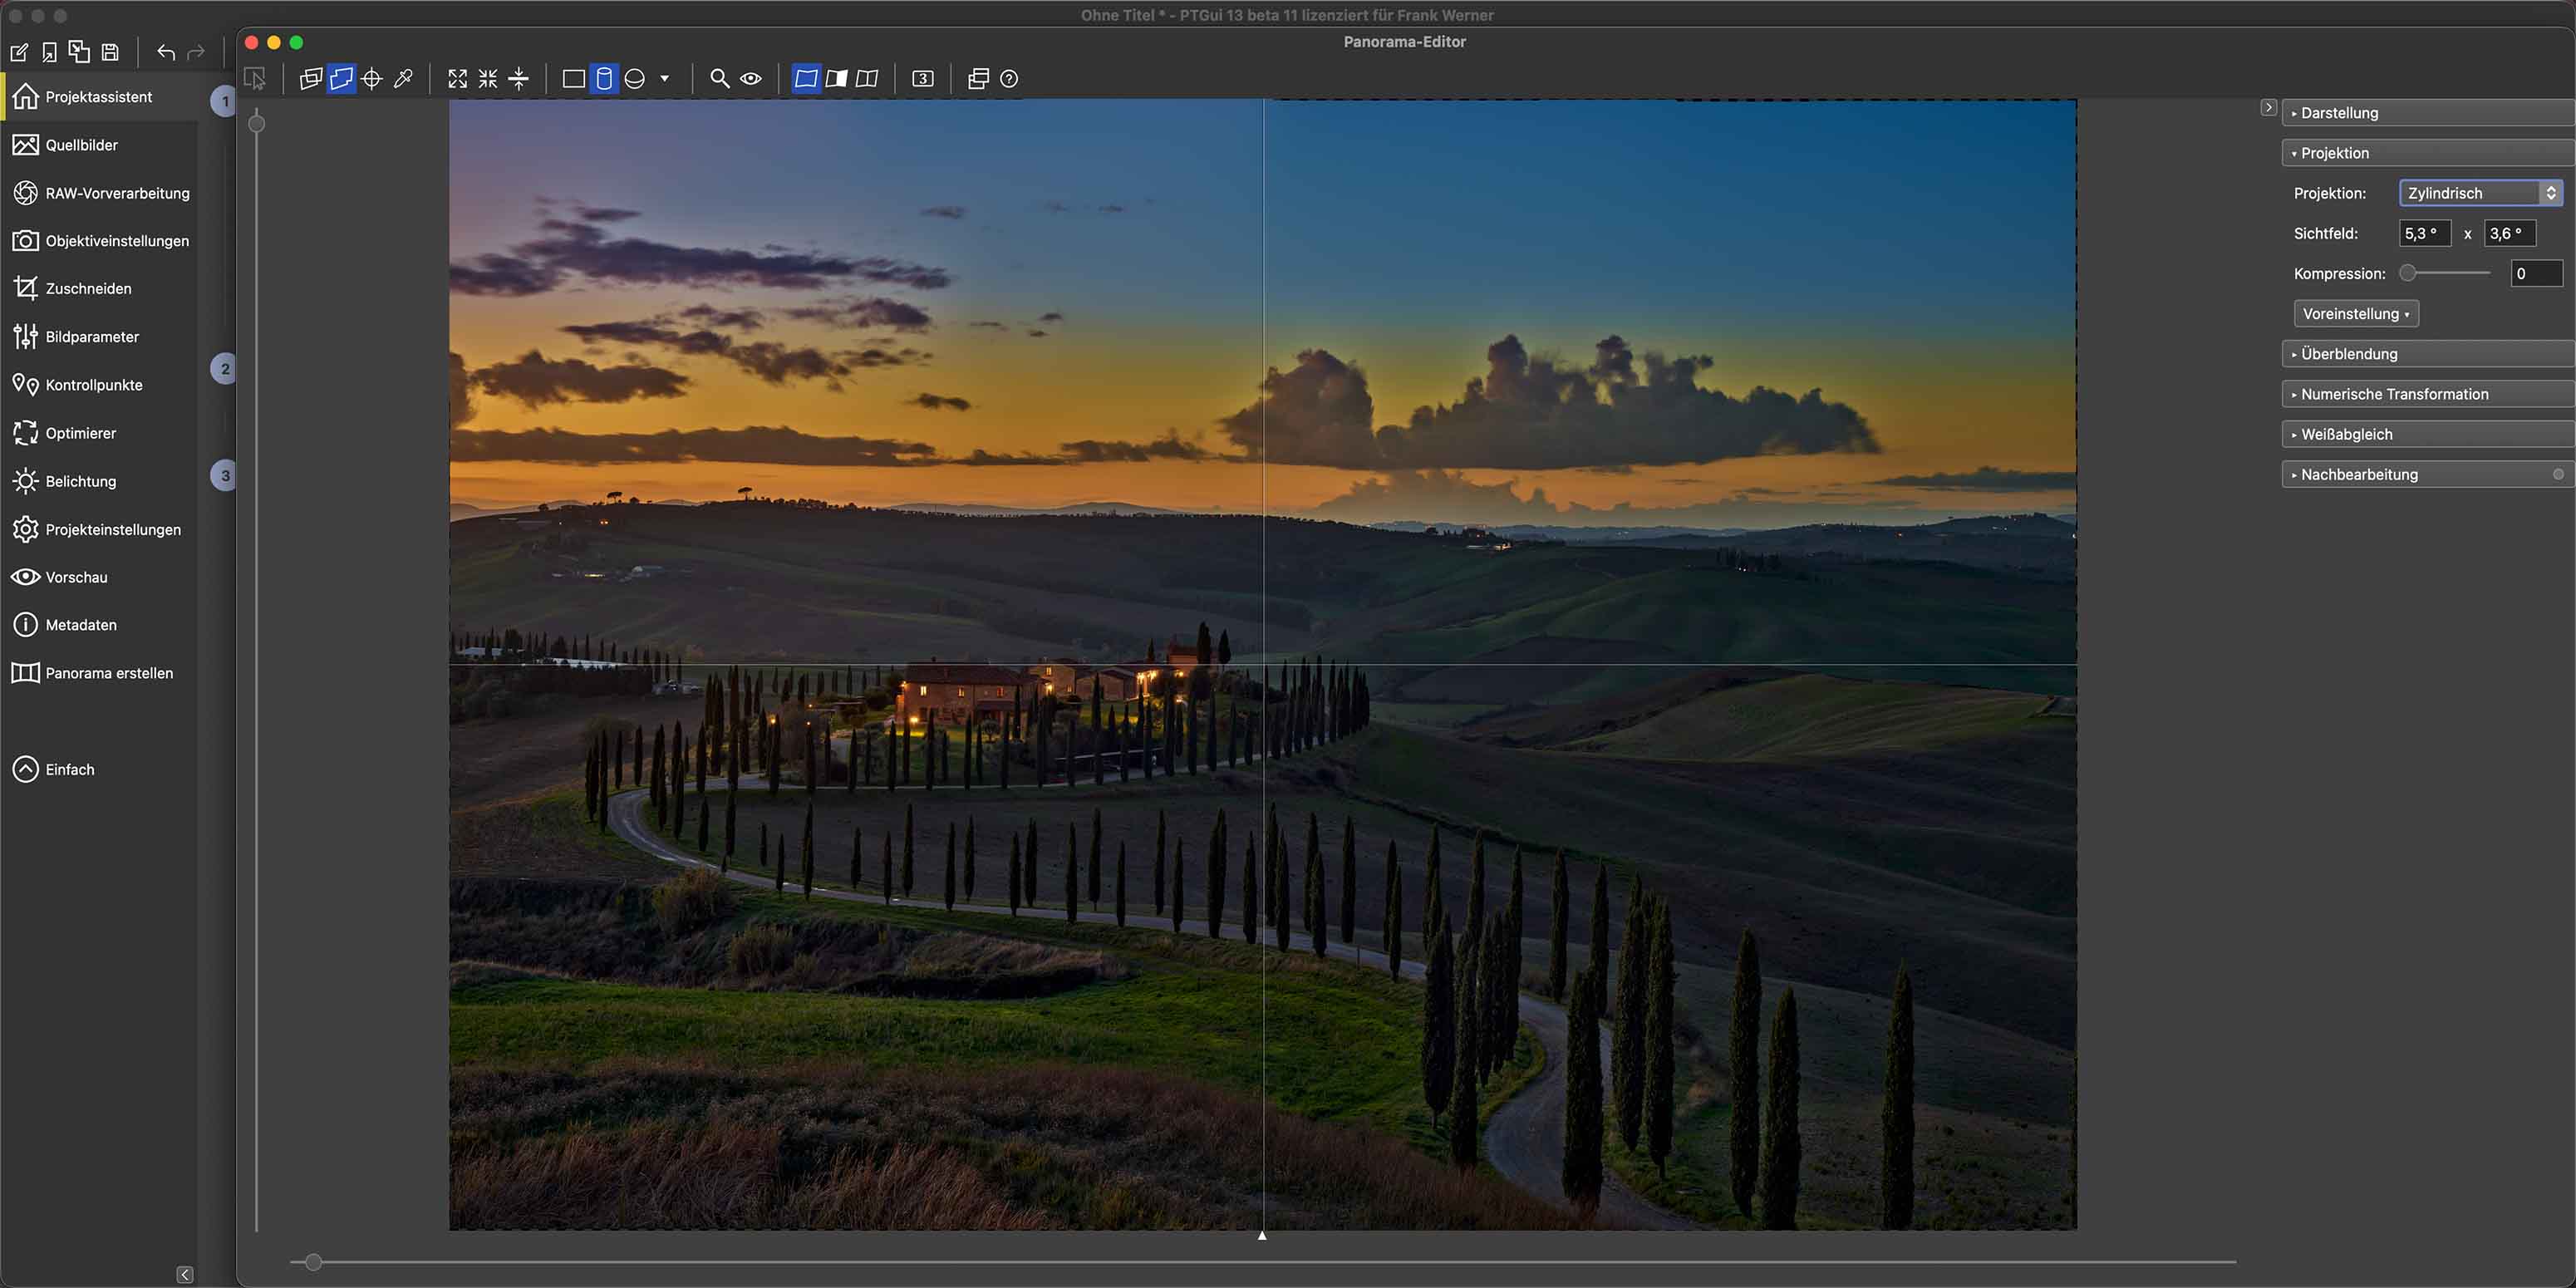The image size is (2576, 1288).
Task: Toggle image numbers display icon
Action: coord(923,79)
